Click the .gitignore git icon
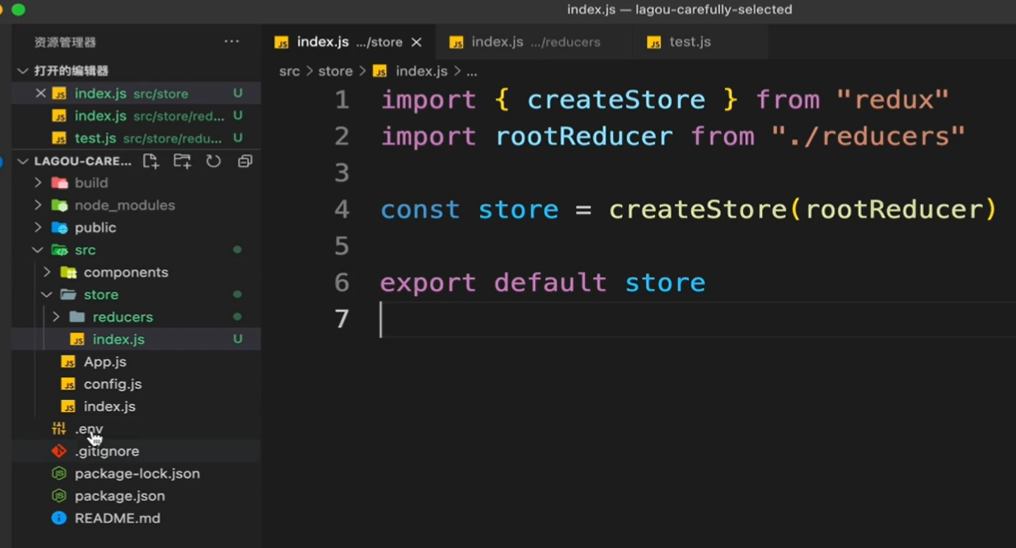Image resolution: width=1016 pixels, height=548 pixels. pyautogui.click(x=59, y=451)
